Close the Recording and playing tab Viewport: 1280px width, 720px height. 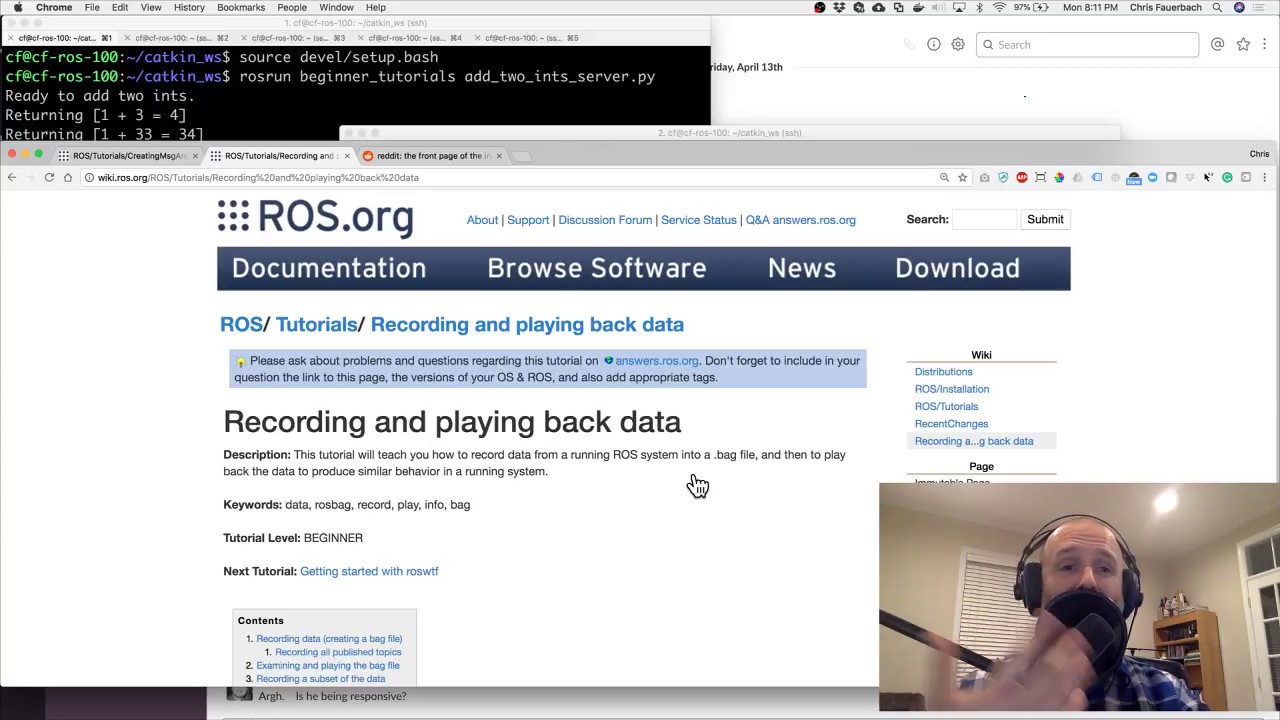(x=347, y=156)
